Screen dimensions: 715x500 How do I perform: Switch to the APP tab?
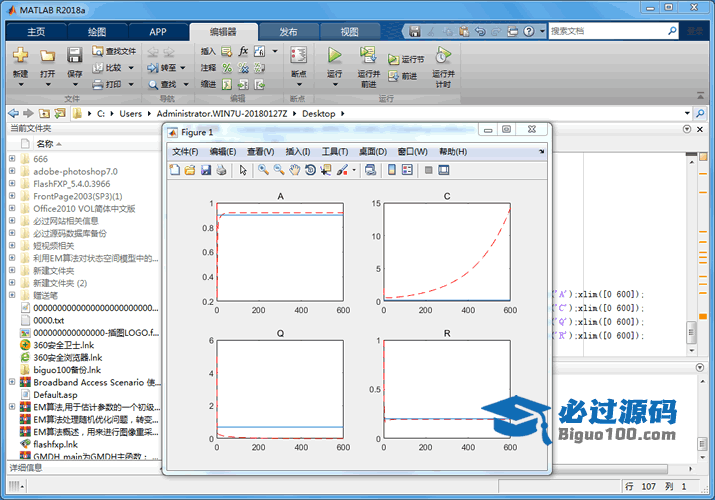click(x=158, y=31)
